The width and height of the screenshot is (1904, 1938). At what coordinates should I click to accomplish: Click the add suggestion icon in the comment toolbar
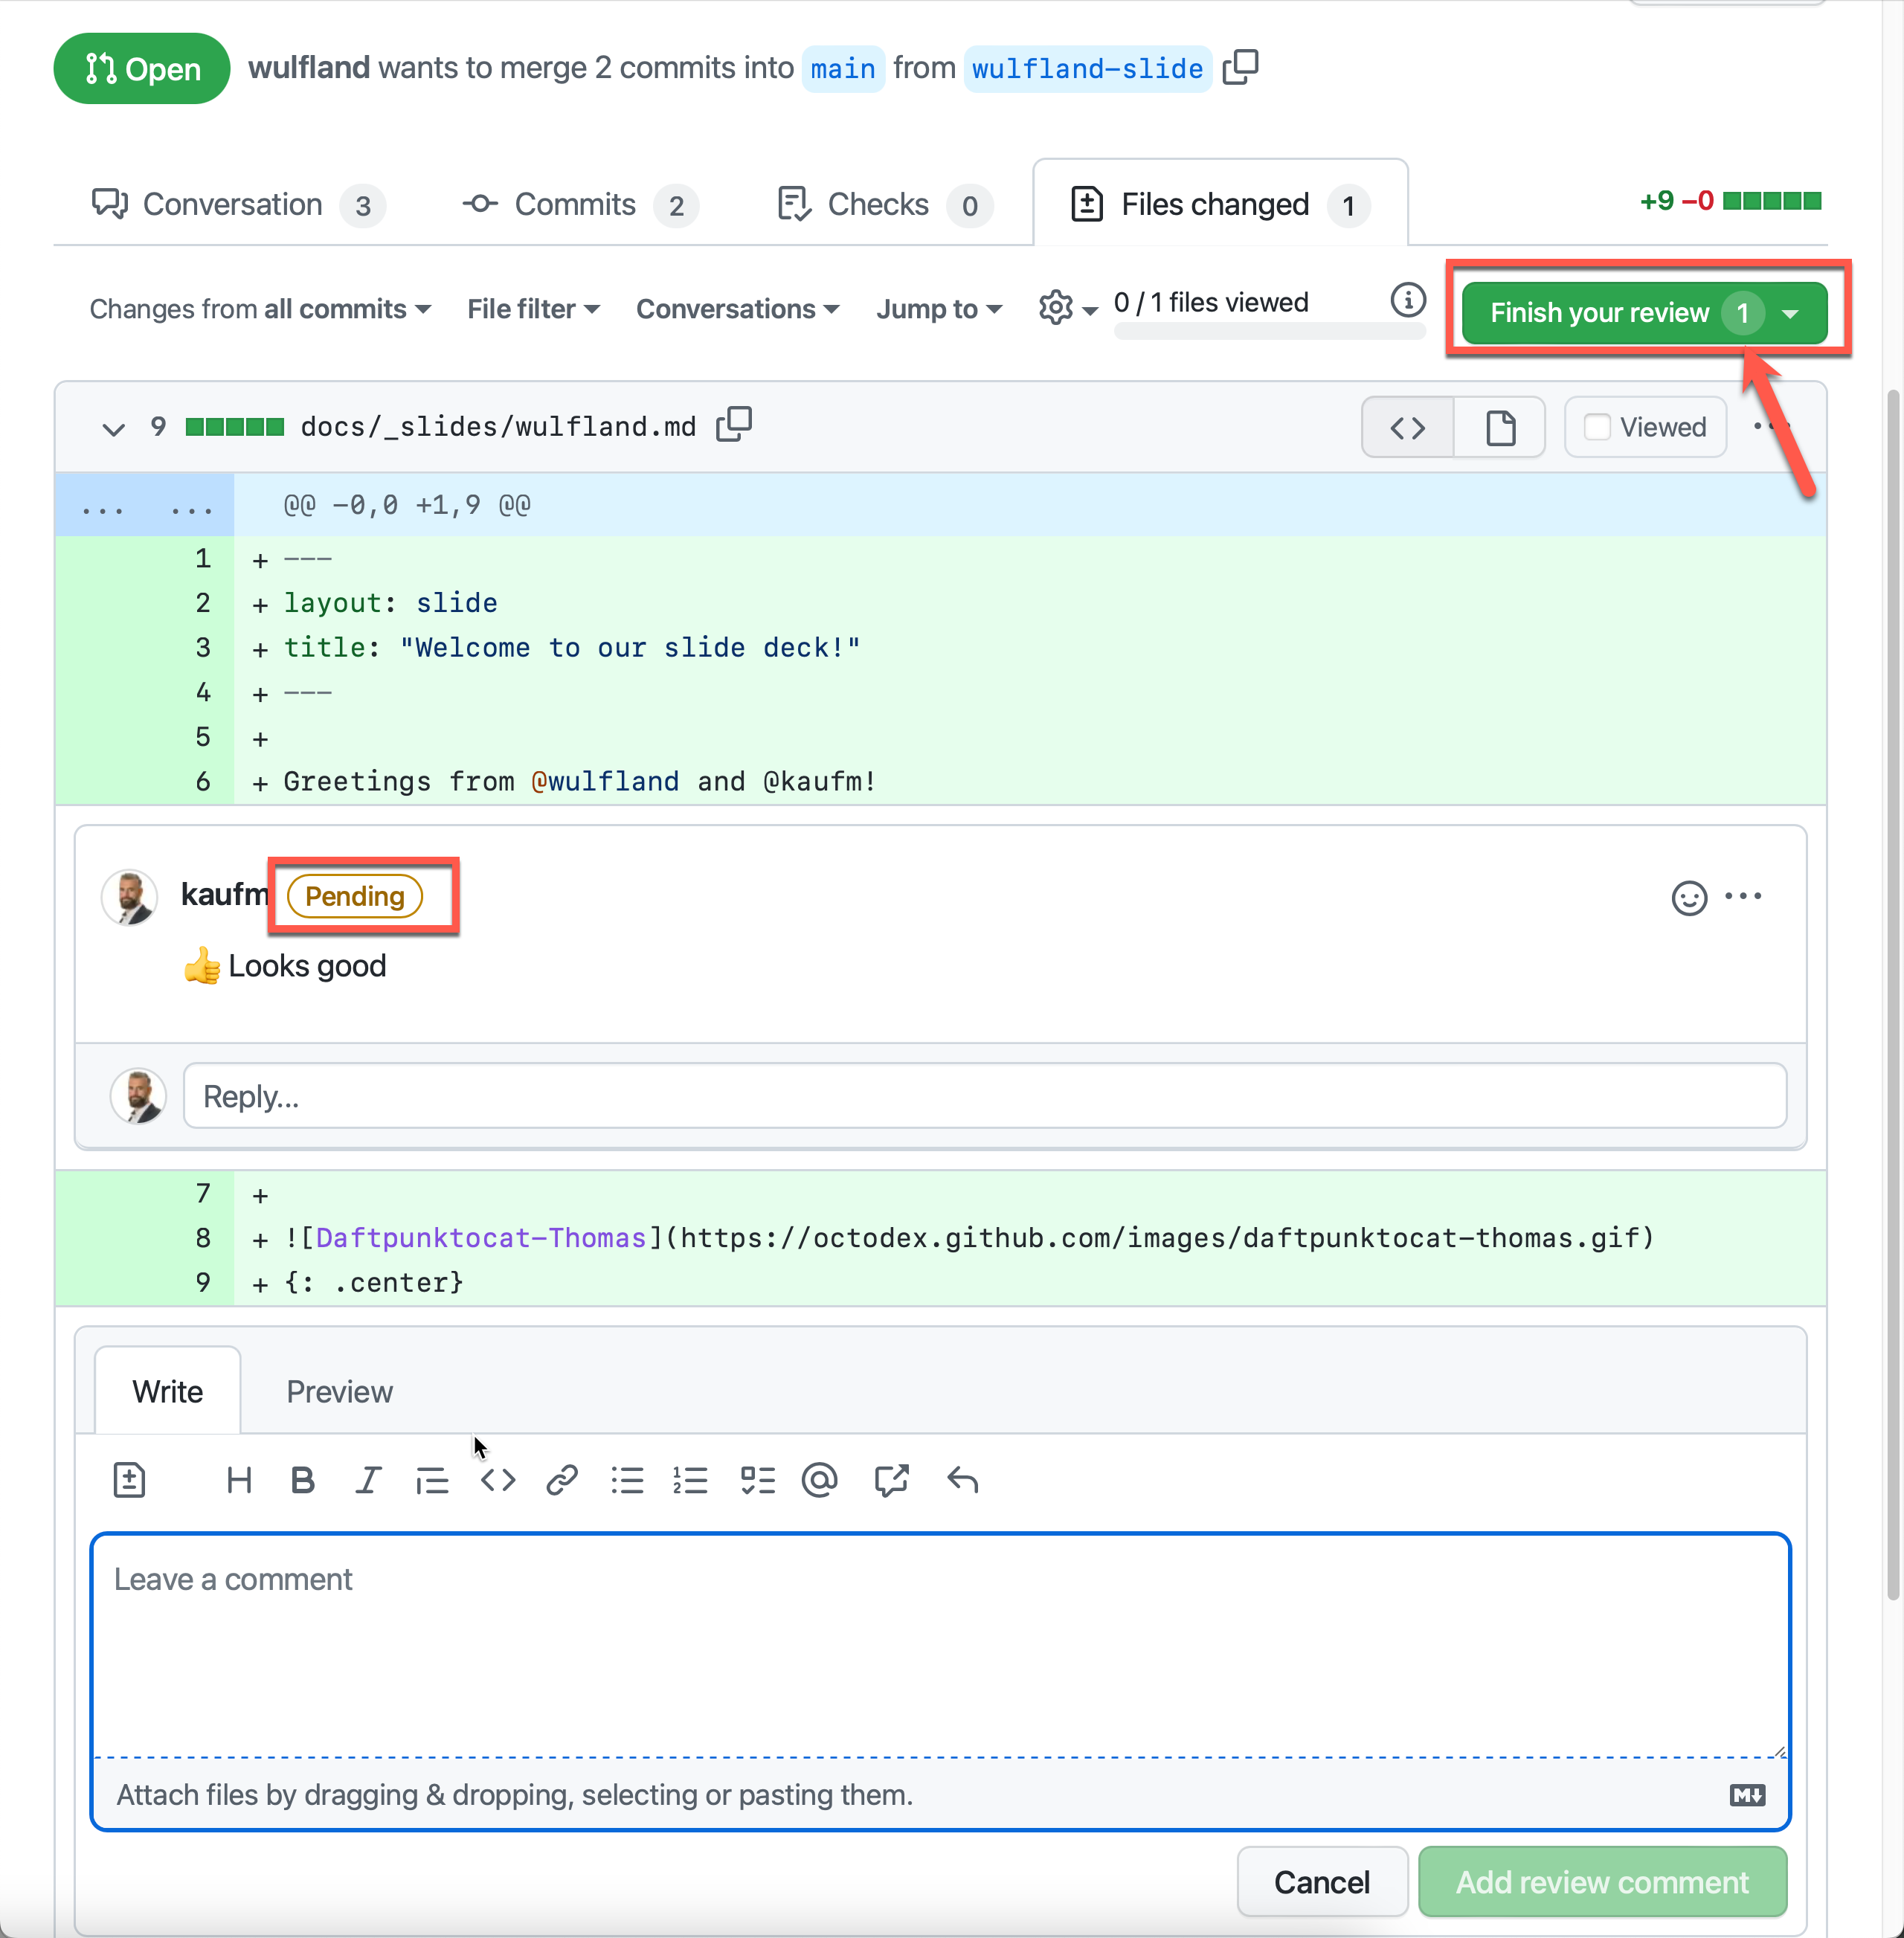point(129,1479)
